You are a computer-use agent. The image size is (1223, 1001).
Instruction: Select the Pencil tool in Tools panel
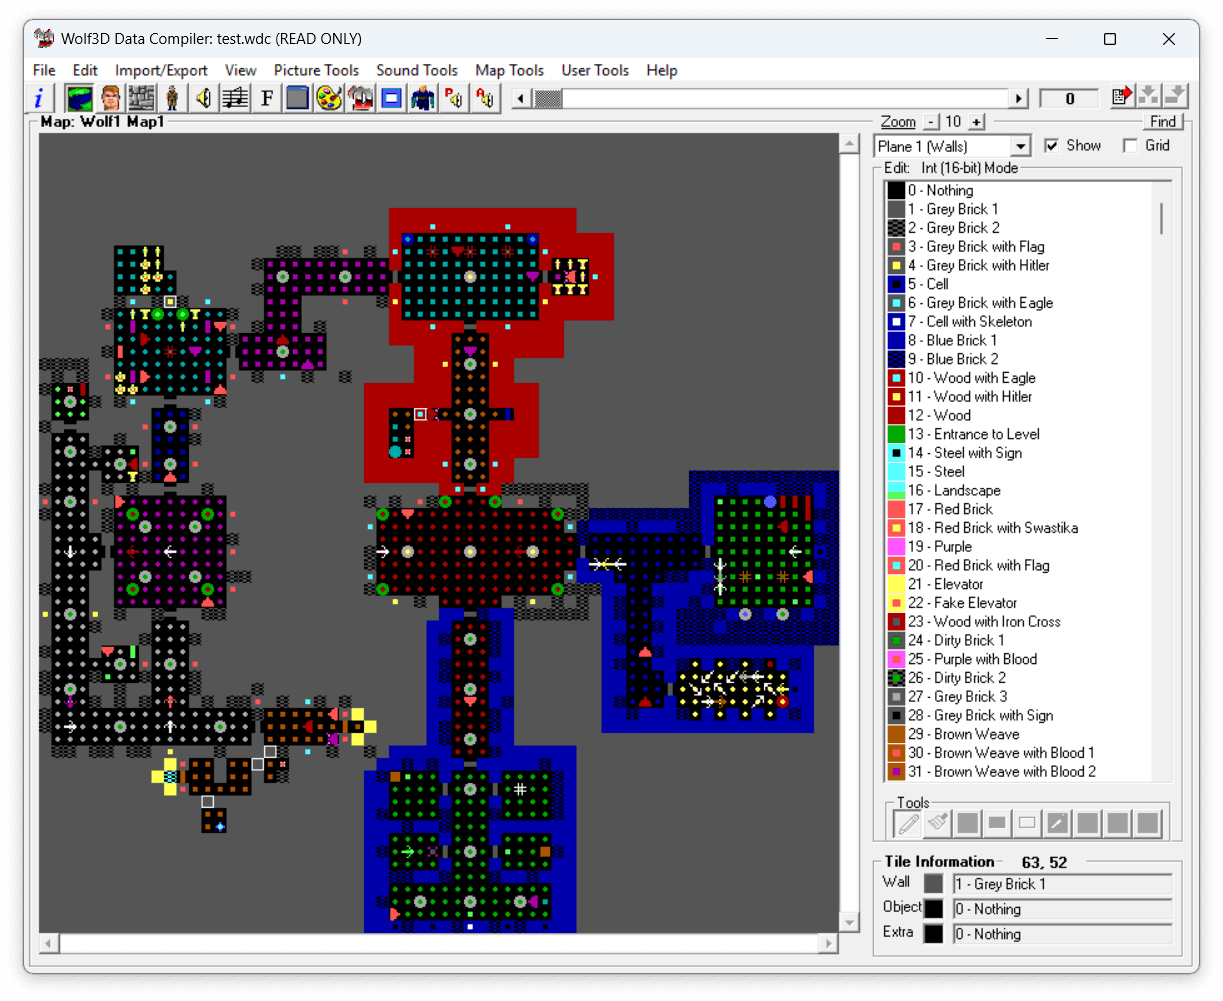point(908,823)
